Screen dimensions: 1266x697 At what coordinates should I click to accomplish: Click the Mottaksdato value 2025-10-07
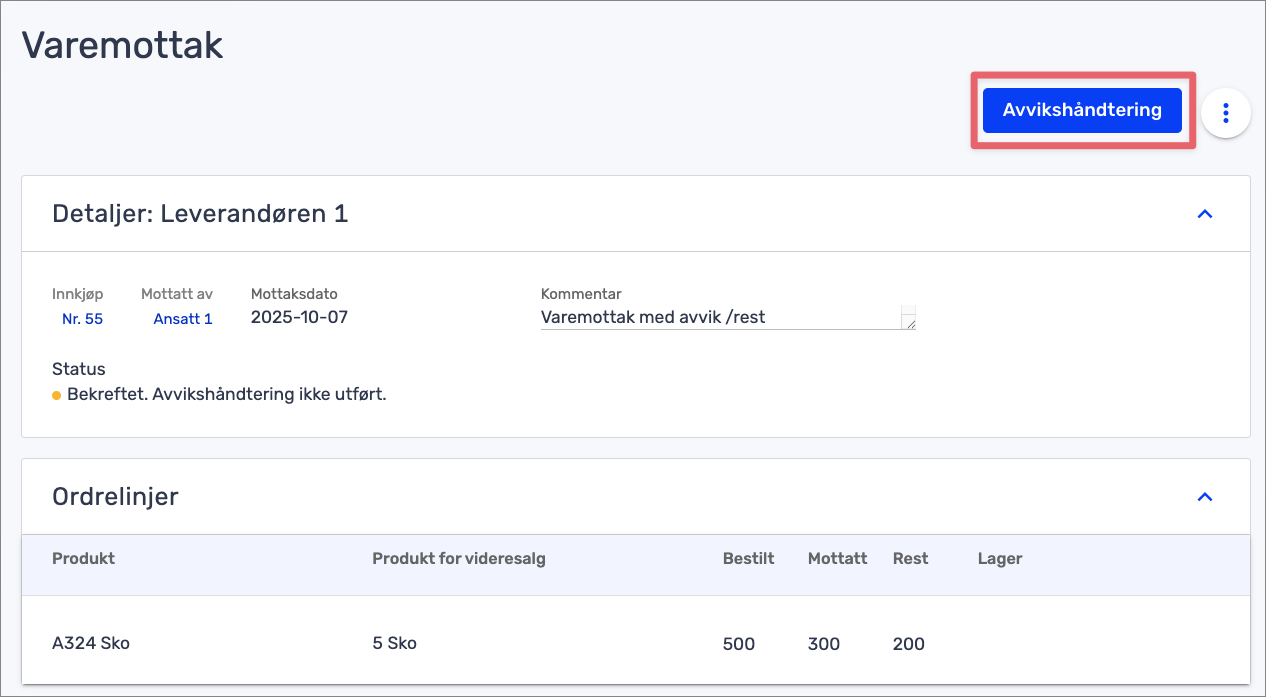299,318
